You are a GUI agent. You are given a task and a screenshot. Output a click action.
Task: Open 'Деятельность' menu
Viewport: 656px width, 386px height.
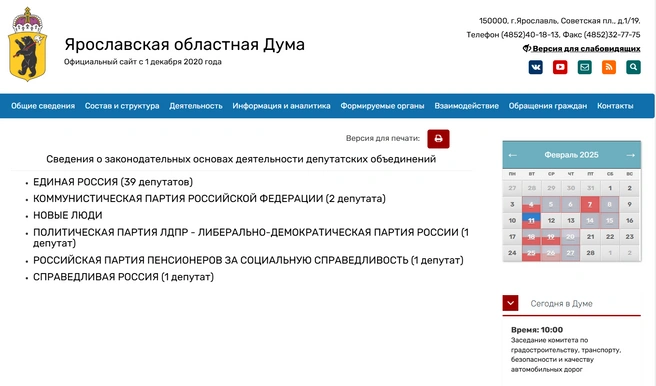pyautogui.click(x=196, y=106)
